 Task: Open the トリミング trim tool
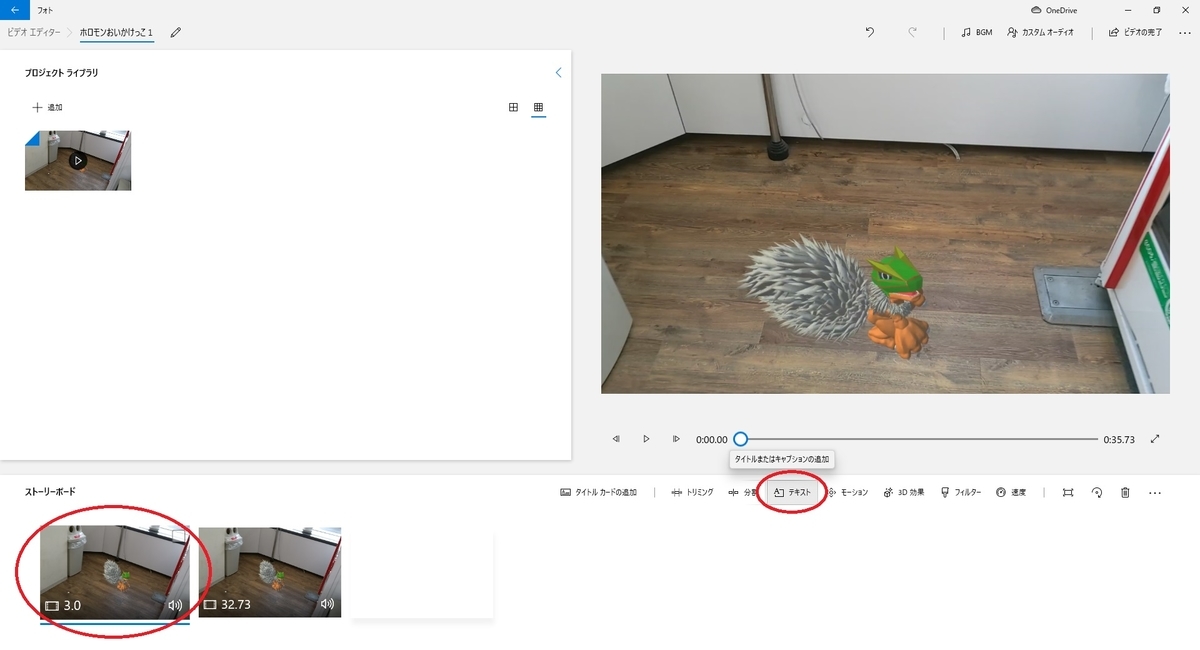pyautogui.click(x=692, y=493)
